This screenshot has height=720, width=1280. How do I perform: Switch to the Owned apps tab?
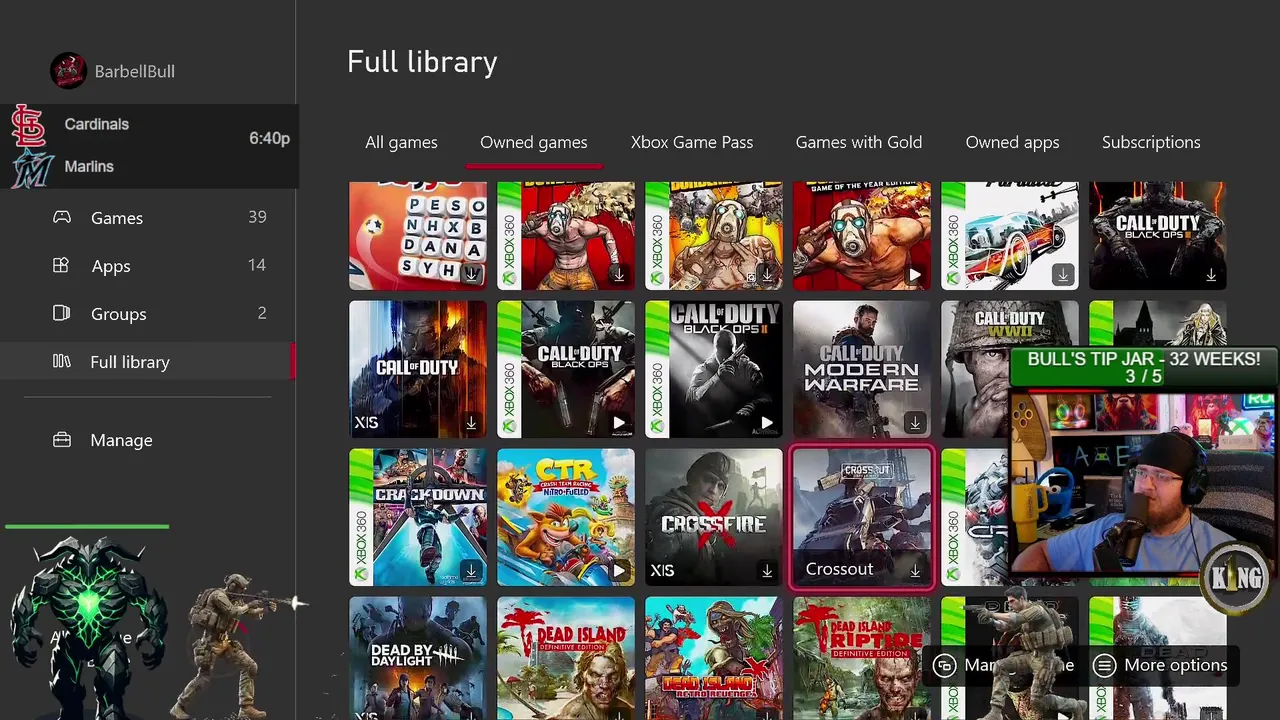(1012, 142)
